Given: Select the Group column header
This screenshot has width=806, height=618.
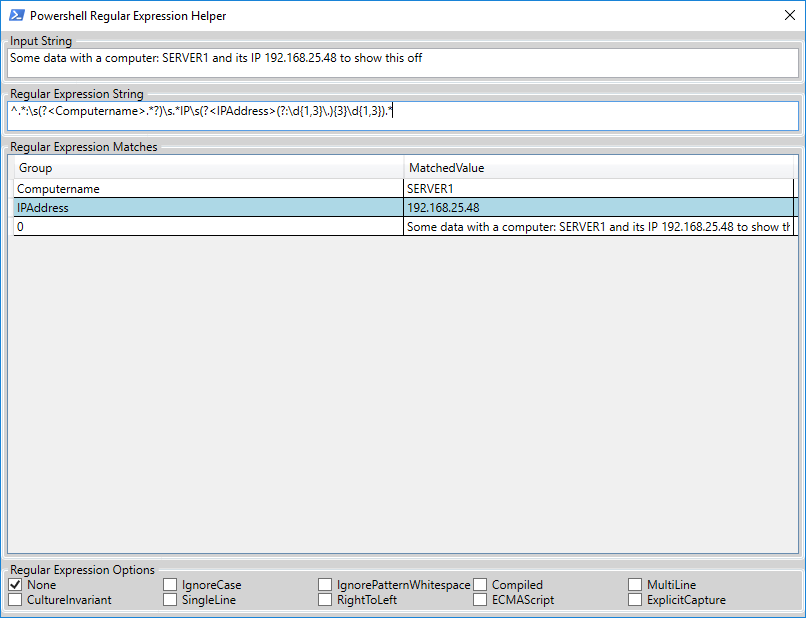Looking at the screenshot, I should tap(208, 168).
